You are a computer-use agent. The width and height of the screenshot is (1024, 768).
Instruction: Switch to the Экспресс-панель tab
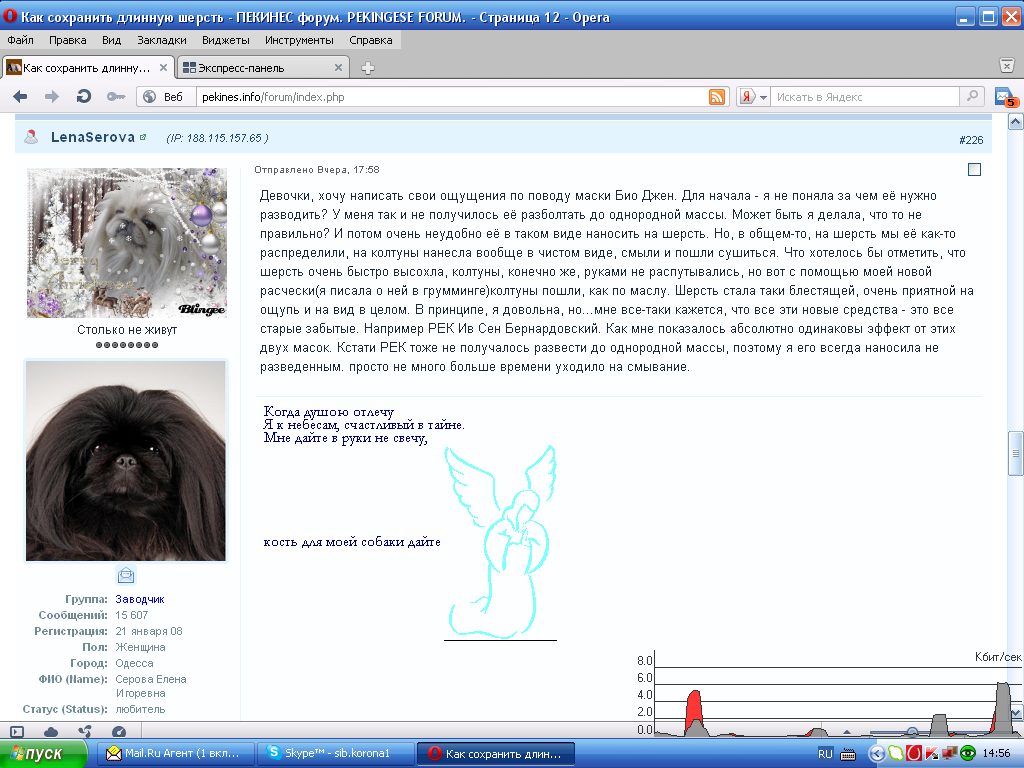[x=263, y=68]
